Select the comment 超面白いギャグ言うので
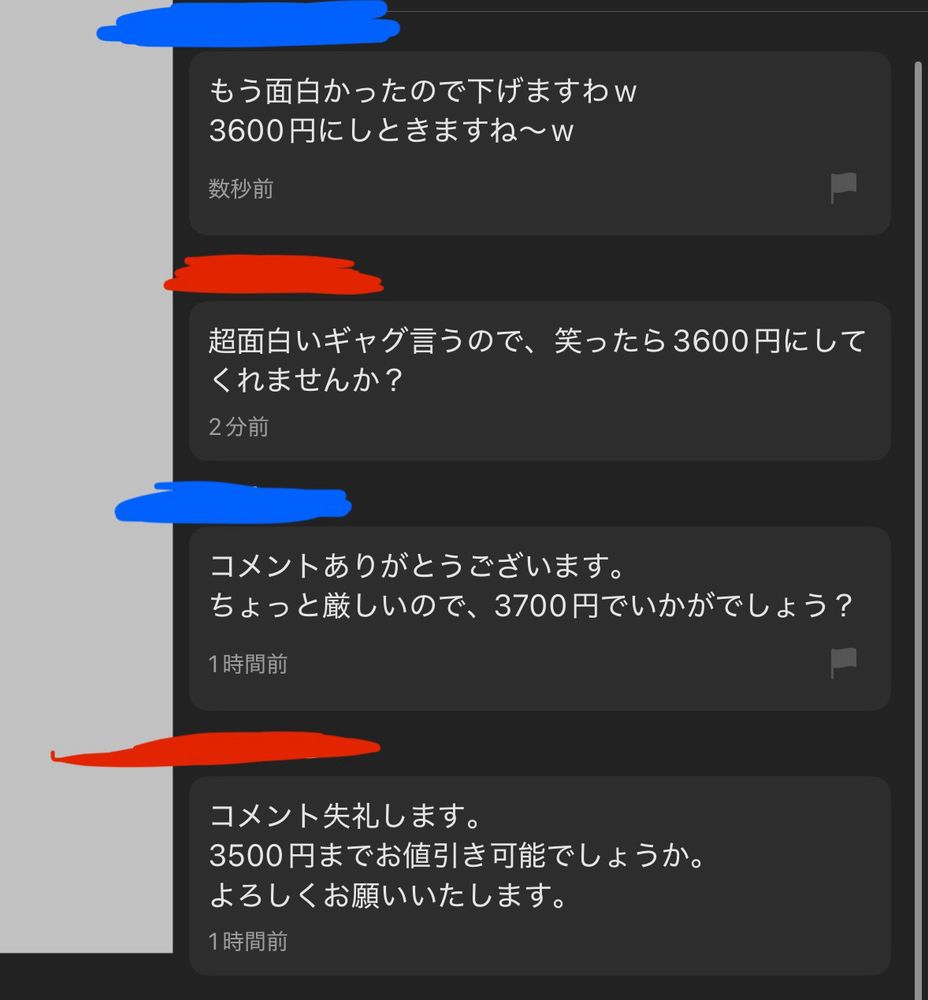Screen dimensions: 928x1000 [x=540, y=381]
